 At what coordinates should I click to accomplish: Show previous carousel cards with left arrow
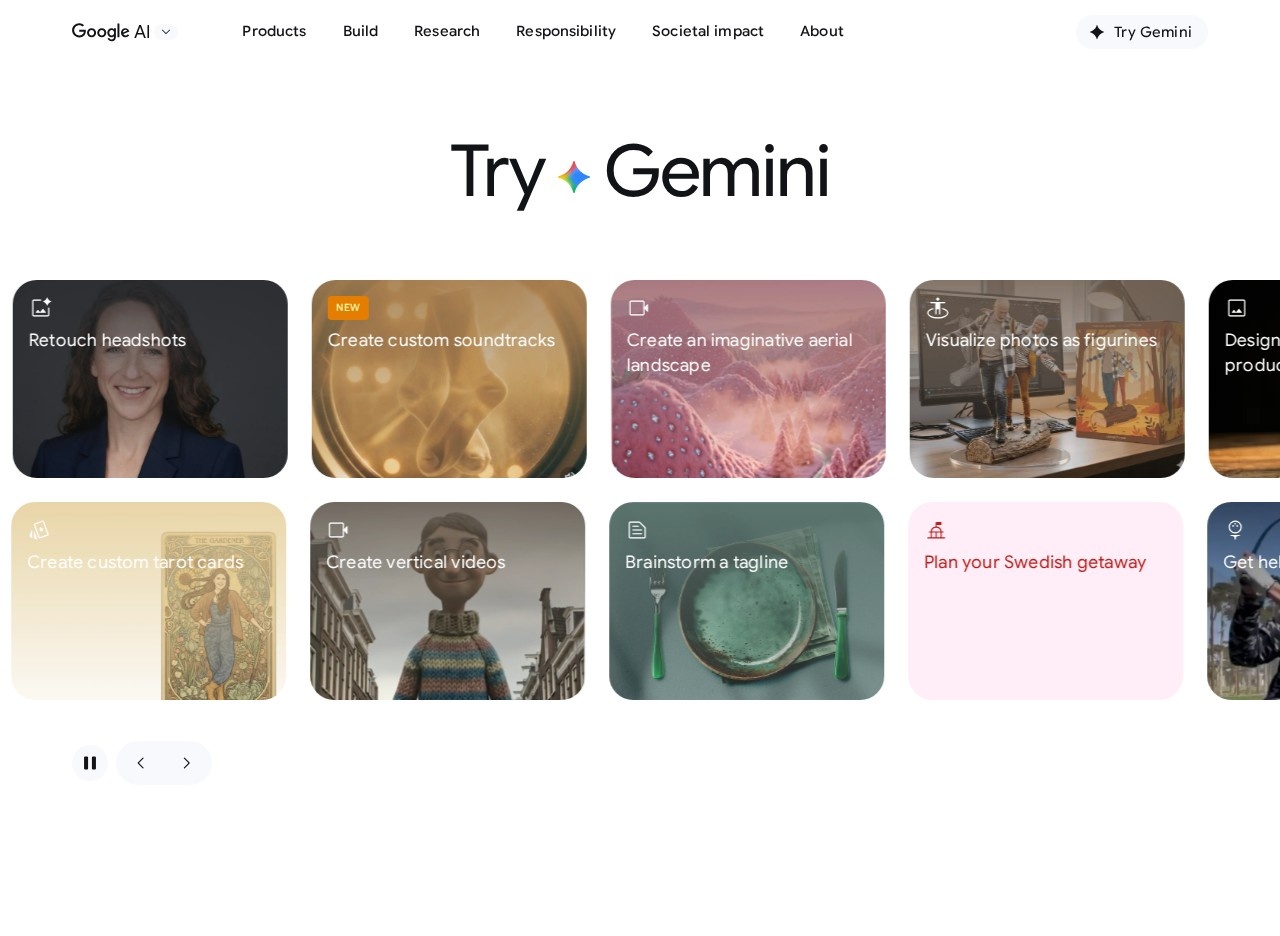coord(140,763)
